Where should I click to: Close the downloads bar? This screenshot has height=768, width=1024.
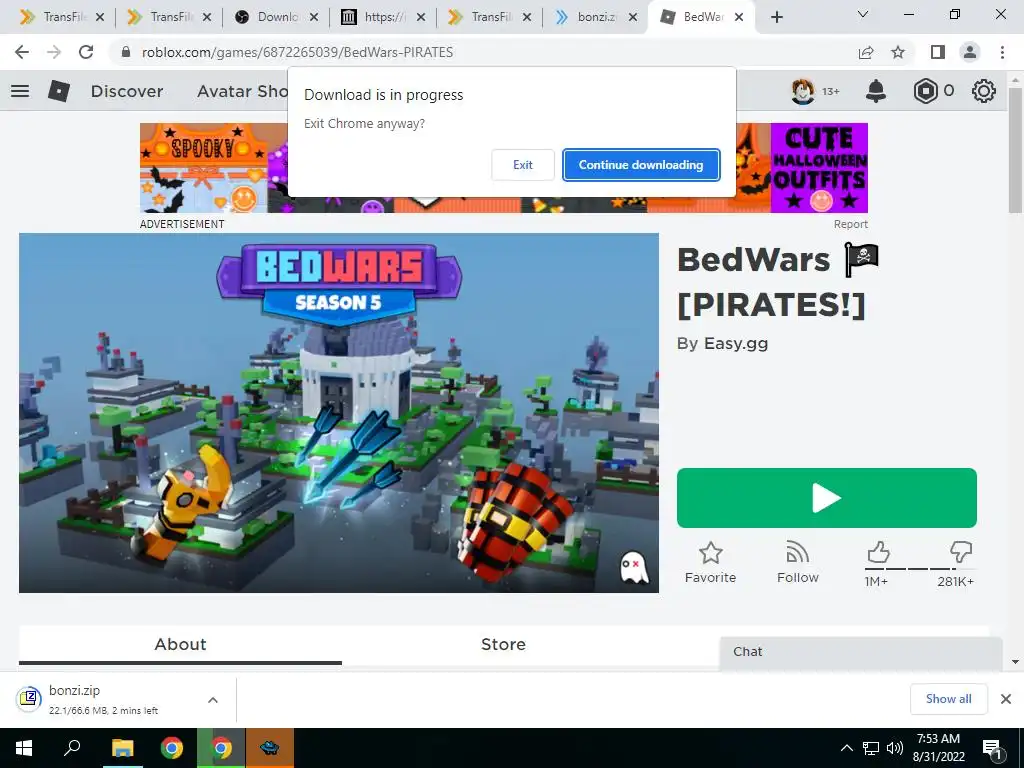click(1006, 699)
